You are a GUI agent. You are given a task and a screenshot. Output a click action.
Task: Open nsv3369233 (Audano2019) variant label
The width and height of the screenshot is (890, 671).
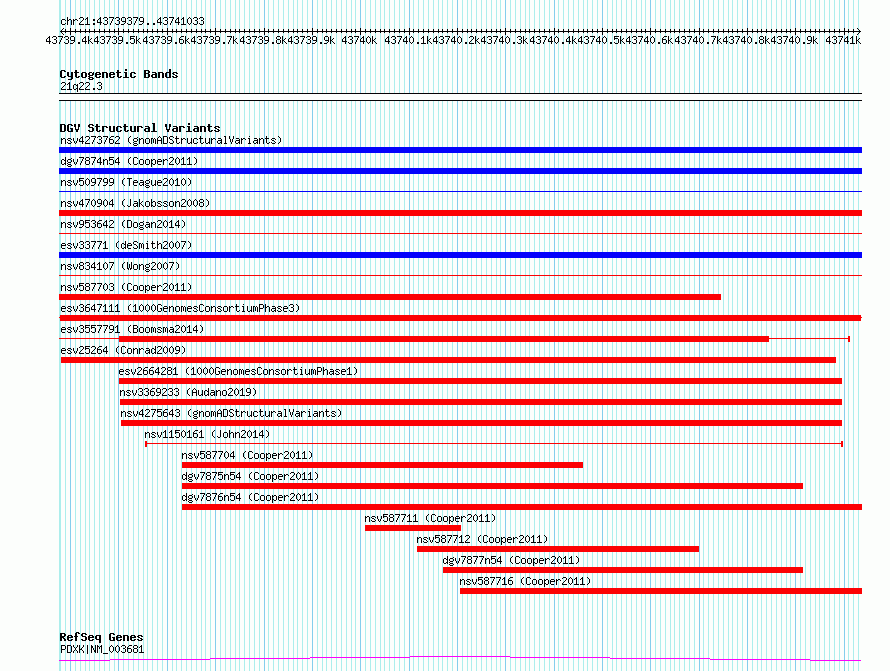[x=188, y=392]
